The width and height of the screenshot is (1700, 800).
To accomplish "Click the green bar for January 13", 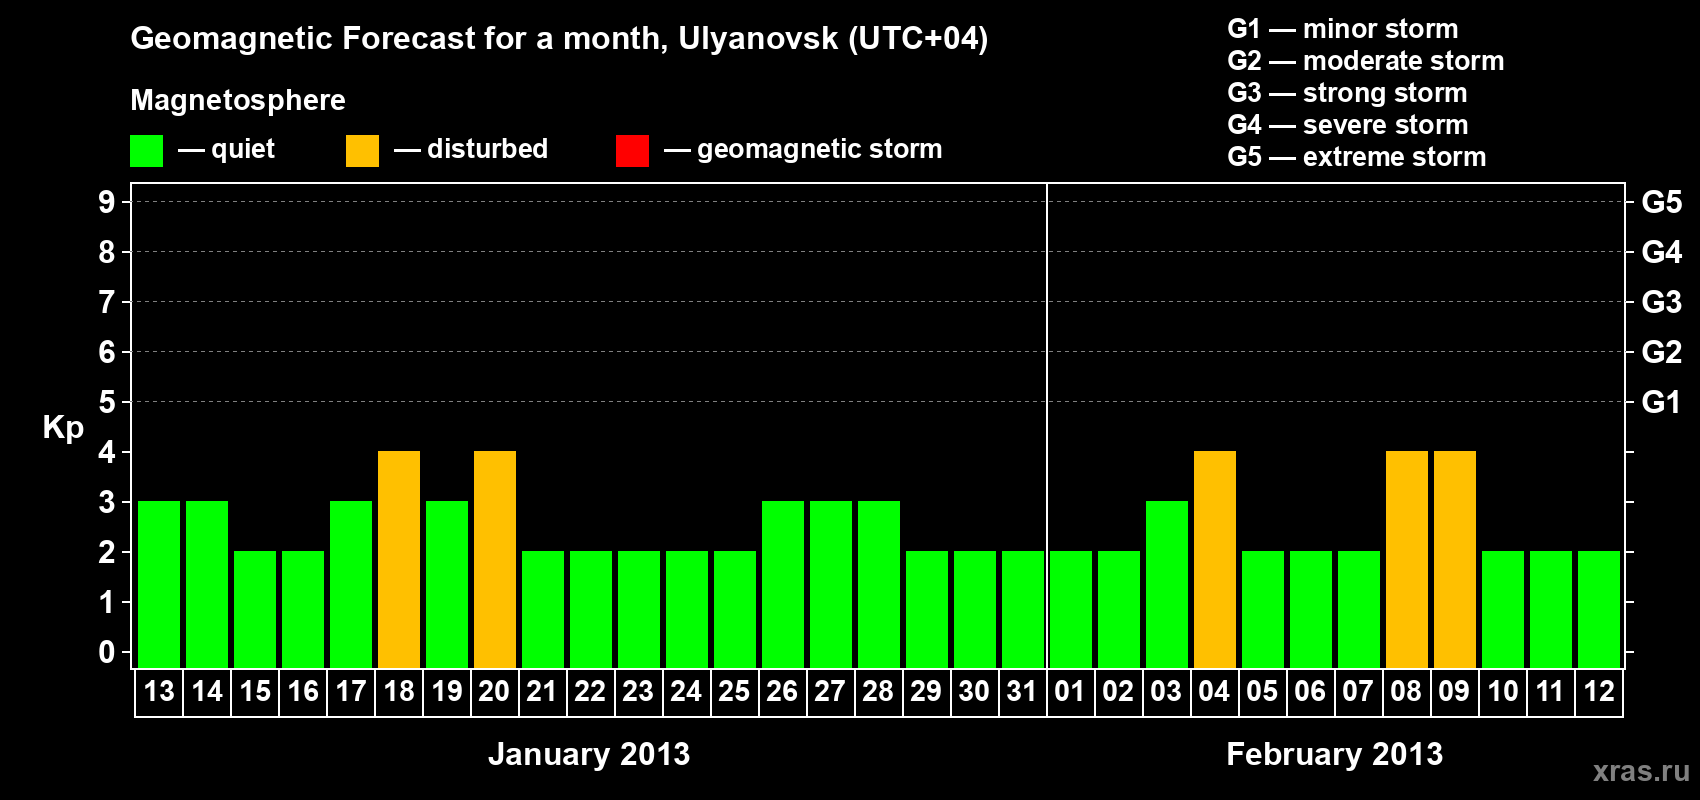I will point(159,584).
